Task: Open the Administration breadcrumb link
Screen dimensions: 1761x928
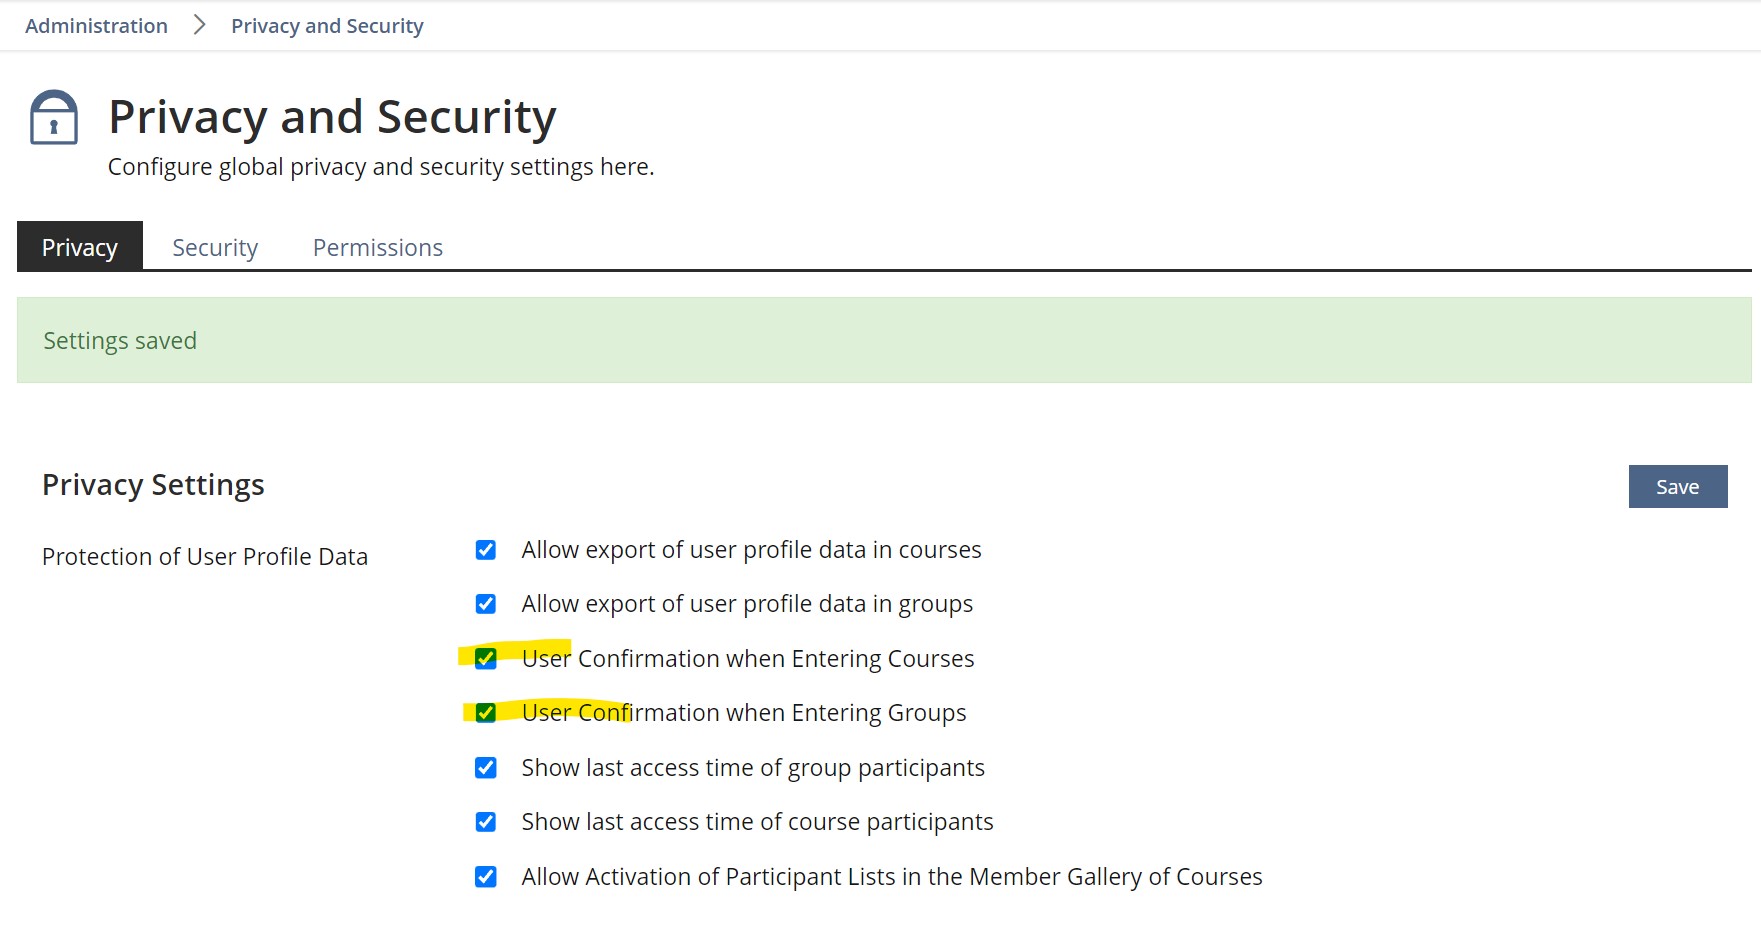Action: pyautogui.click(x=96, y=26)
